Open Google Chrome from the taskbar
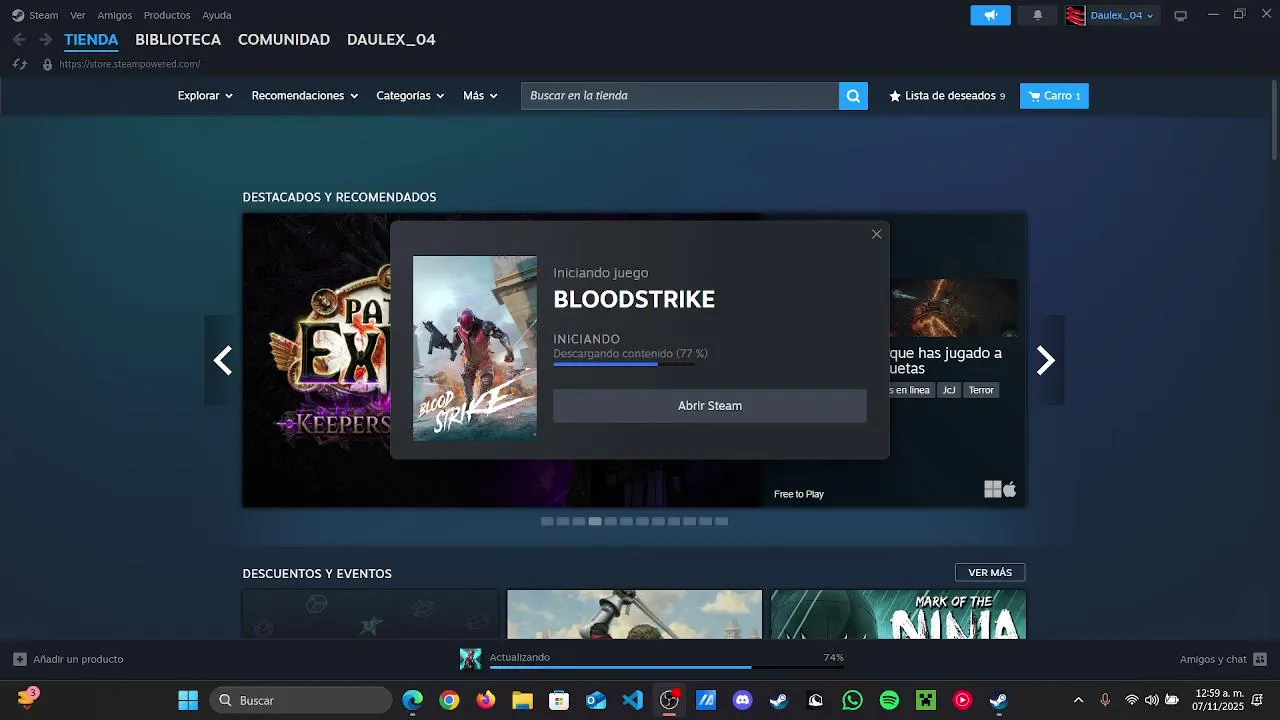Viewport: 1280px width, 720px height. click(449, 700)
